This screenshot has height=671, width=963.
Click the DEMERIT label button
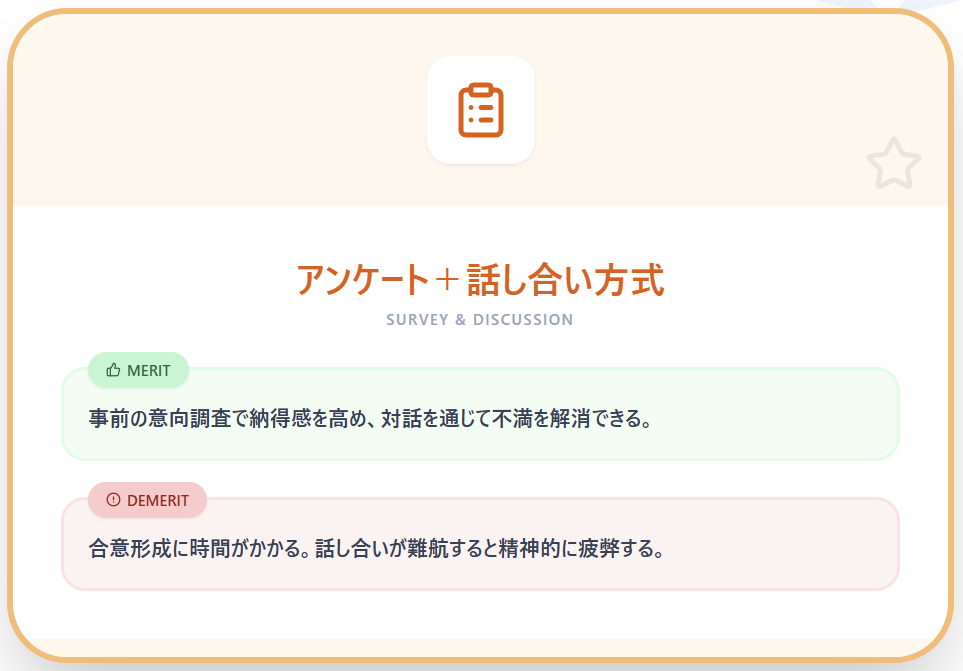click(x=147, y=501)
